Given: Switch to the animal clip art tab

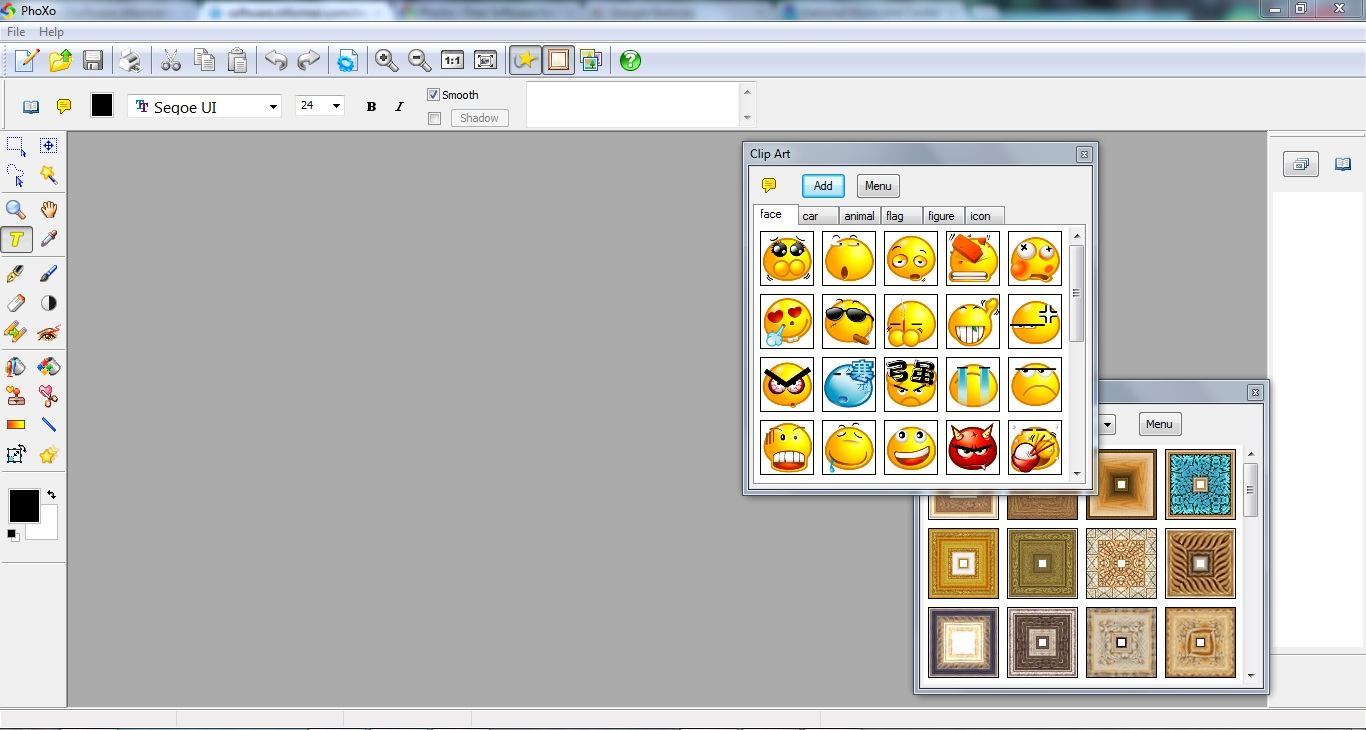Looking at the screenshot, I should point(858,216).
